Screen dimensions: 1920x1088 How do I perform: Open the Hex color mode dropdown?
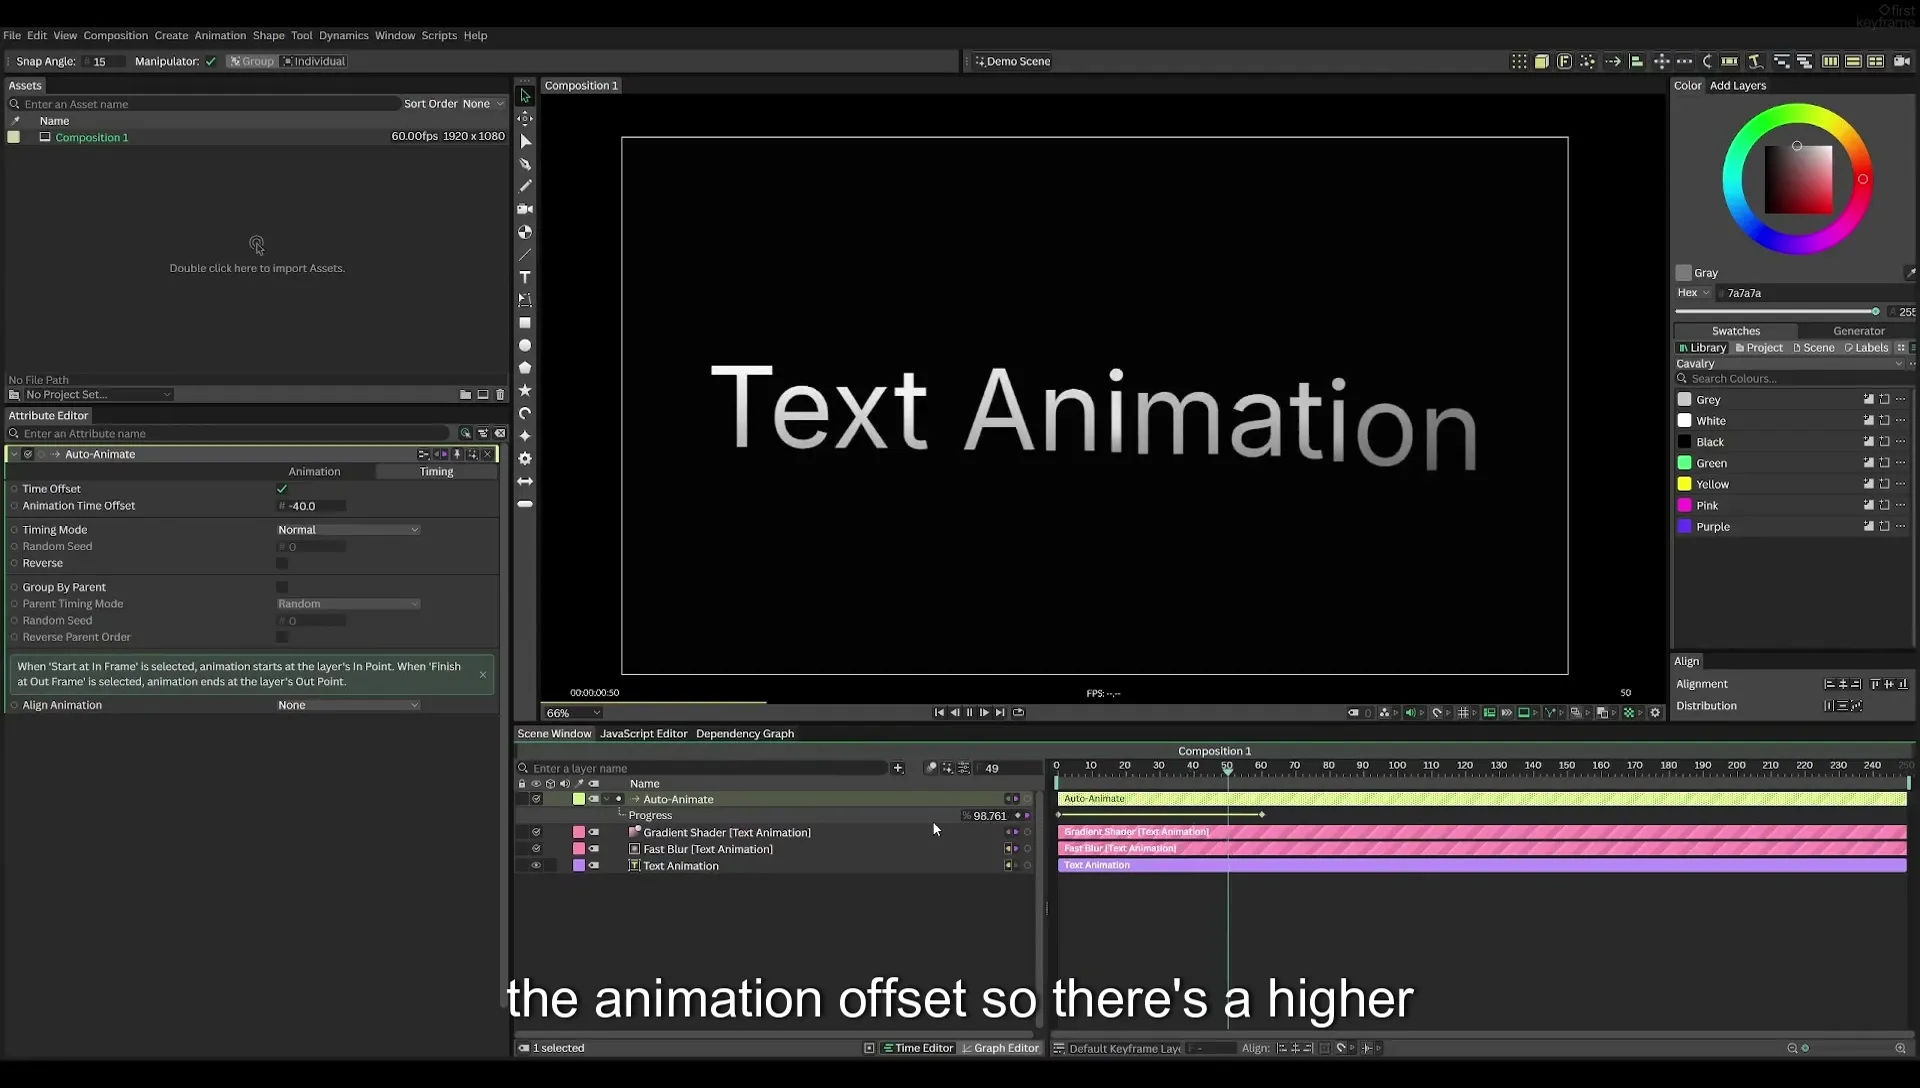1694,293
